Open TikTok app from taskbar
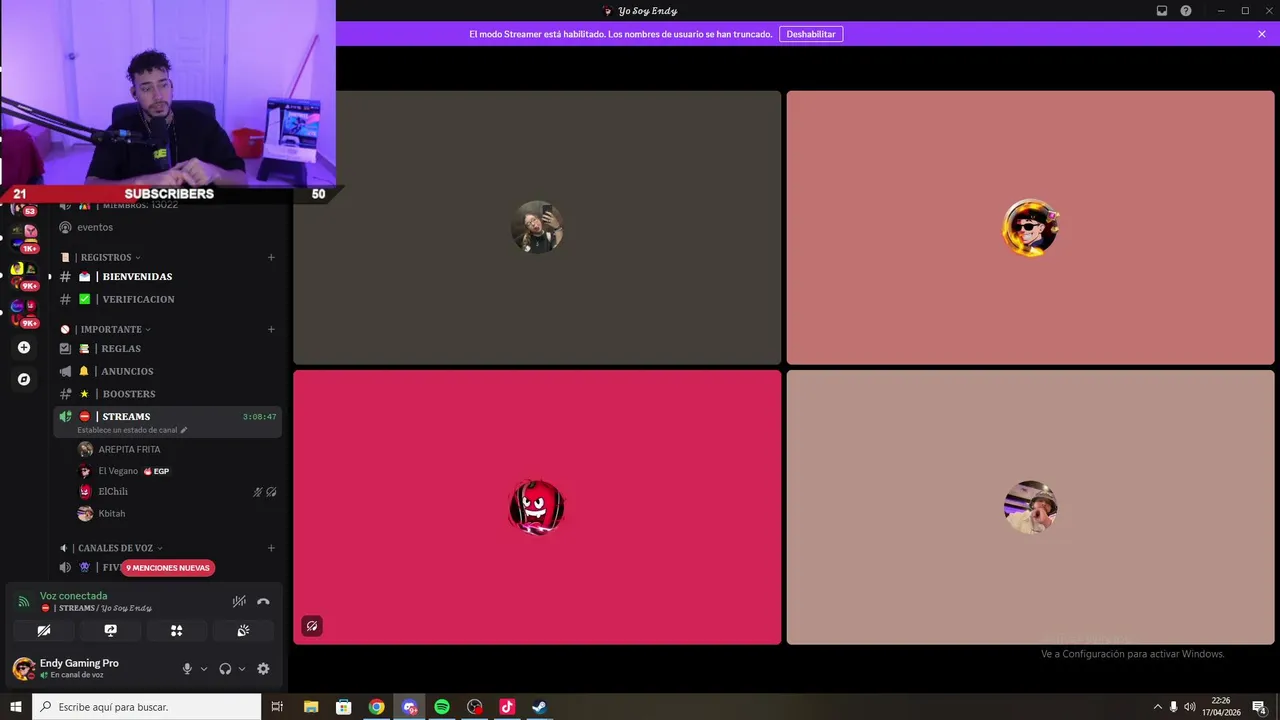This screenshot has height=720, width=1280. [x=507, y=707]
